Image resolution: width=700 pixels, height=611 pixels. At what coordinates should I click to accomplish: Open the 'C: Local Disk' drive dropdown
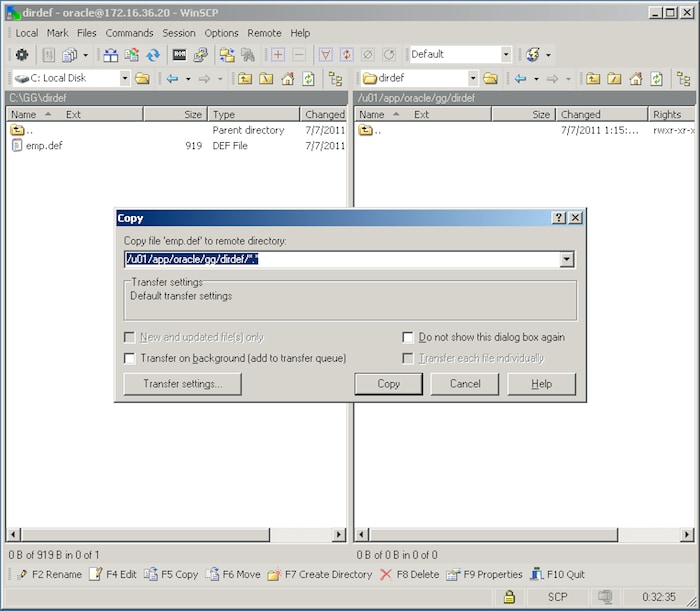125,79
